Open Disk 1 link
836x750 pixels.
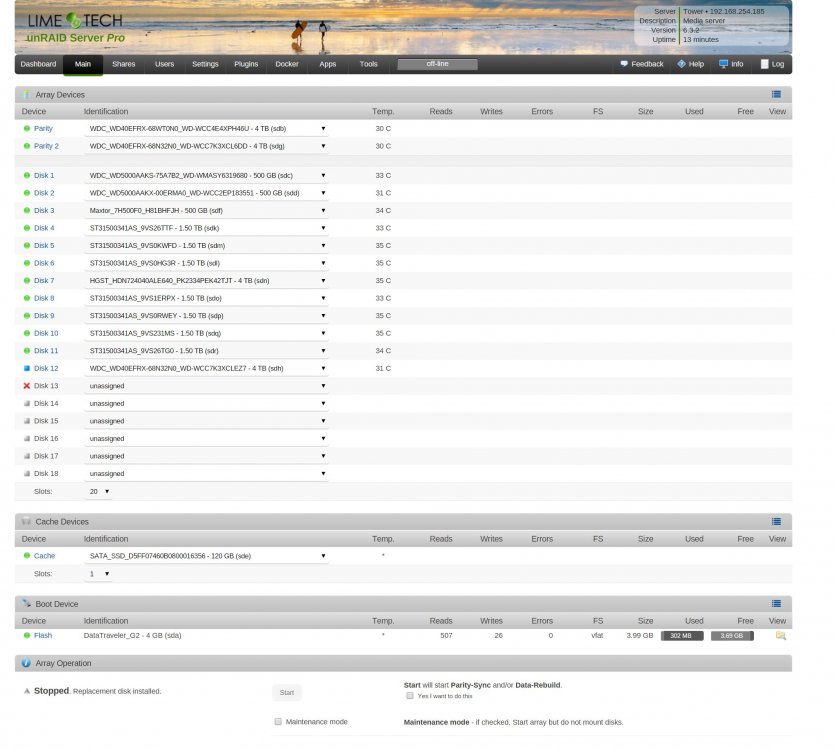44,175
